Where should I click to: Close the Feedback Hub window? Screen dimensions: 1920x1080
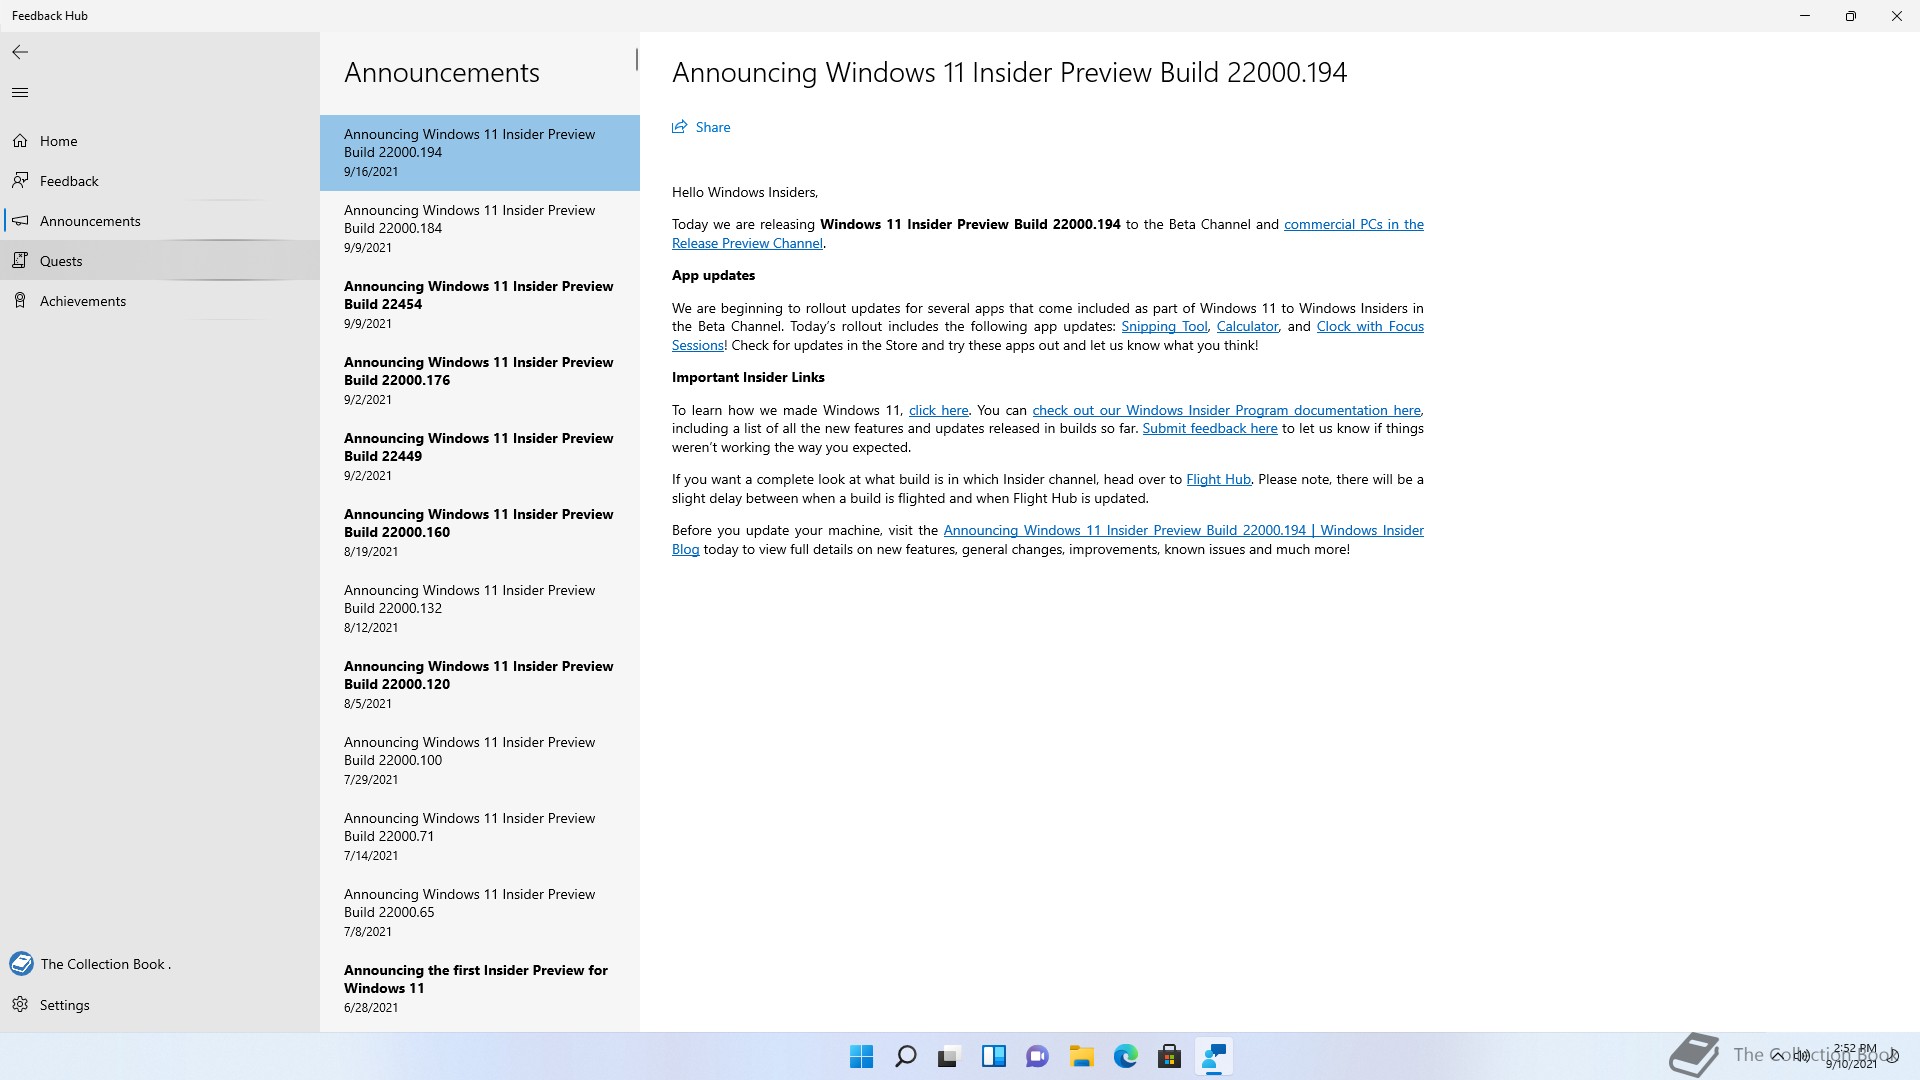(x=1897, y=16)
